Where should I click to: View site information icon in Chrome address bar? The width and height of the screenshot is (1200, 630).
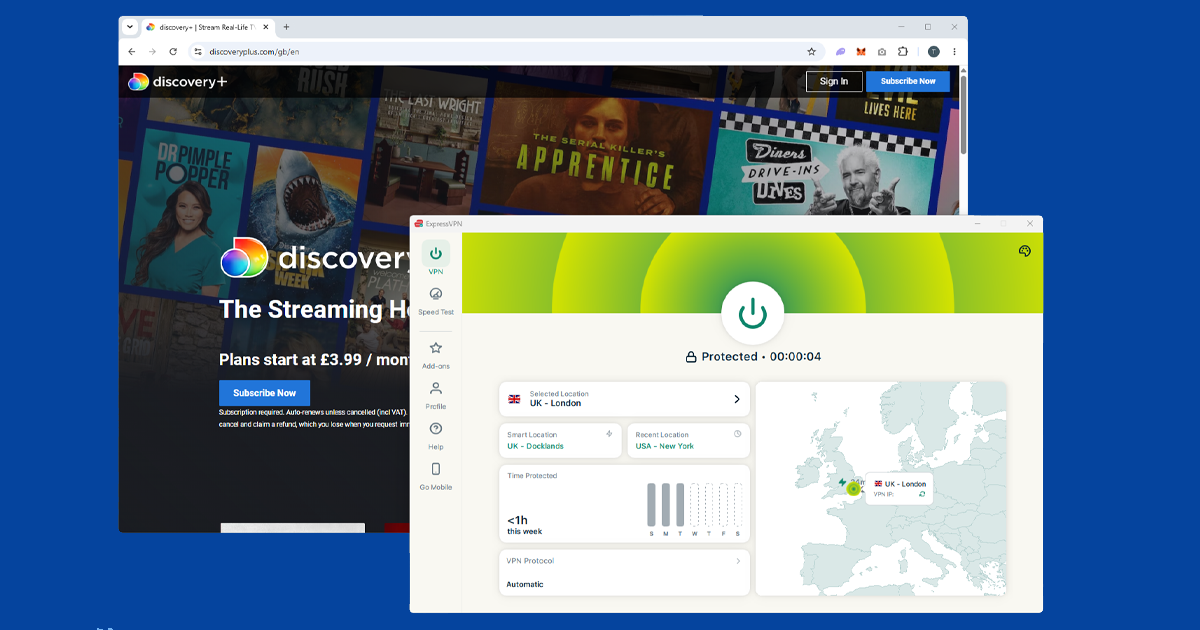click(x=197, y=52)
